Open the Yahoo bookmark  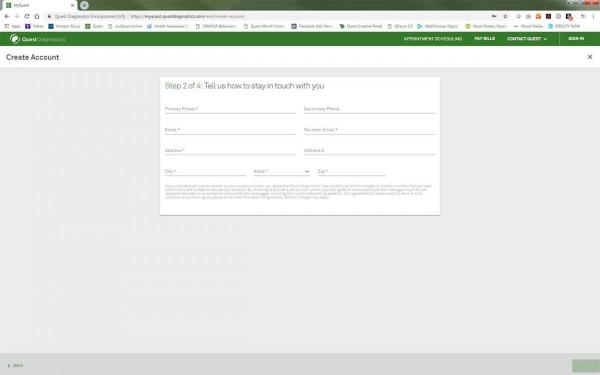coord(34,26)
